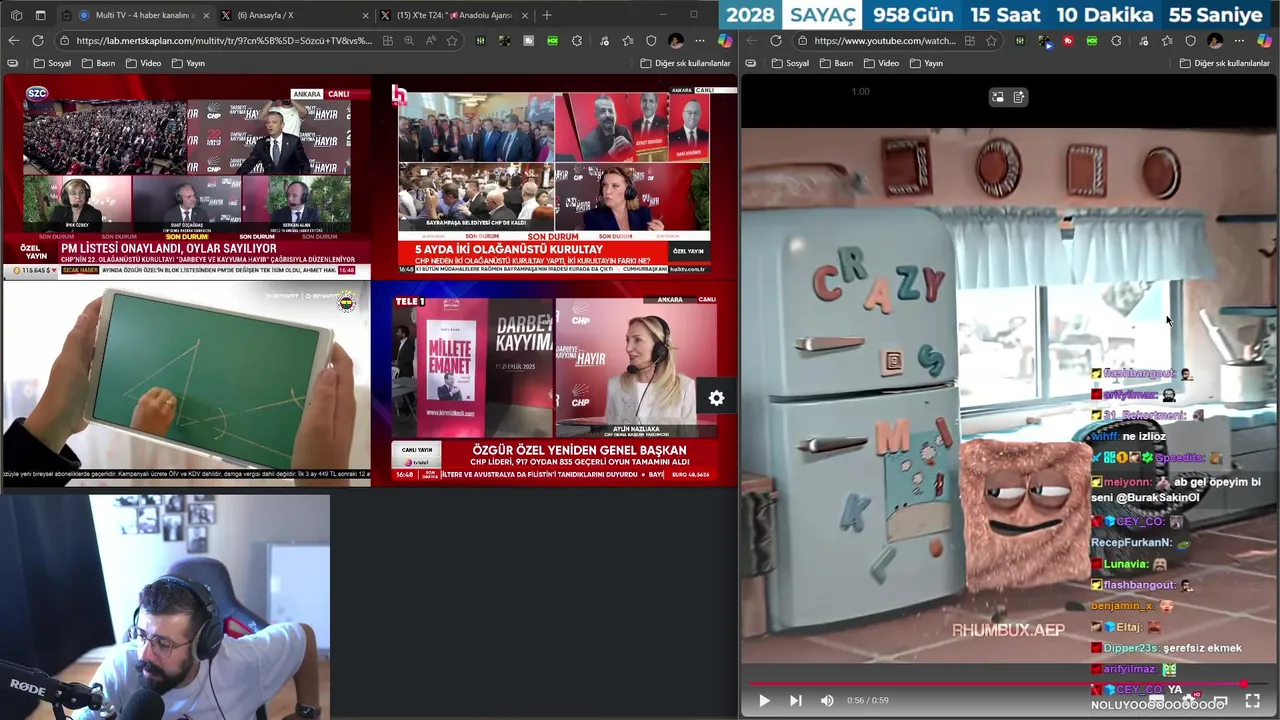The width and height of the screenshot is (1280, 720).
Task: Open a new tab in left browser
Action: point(547,15)
